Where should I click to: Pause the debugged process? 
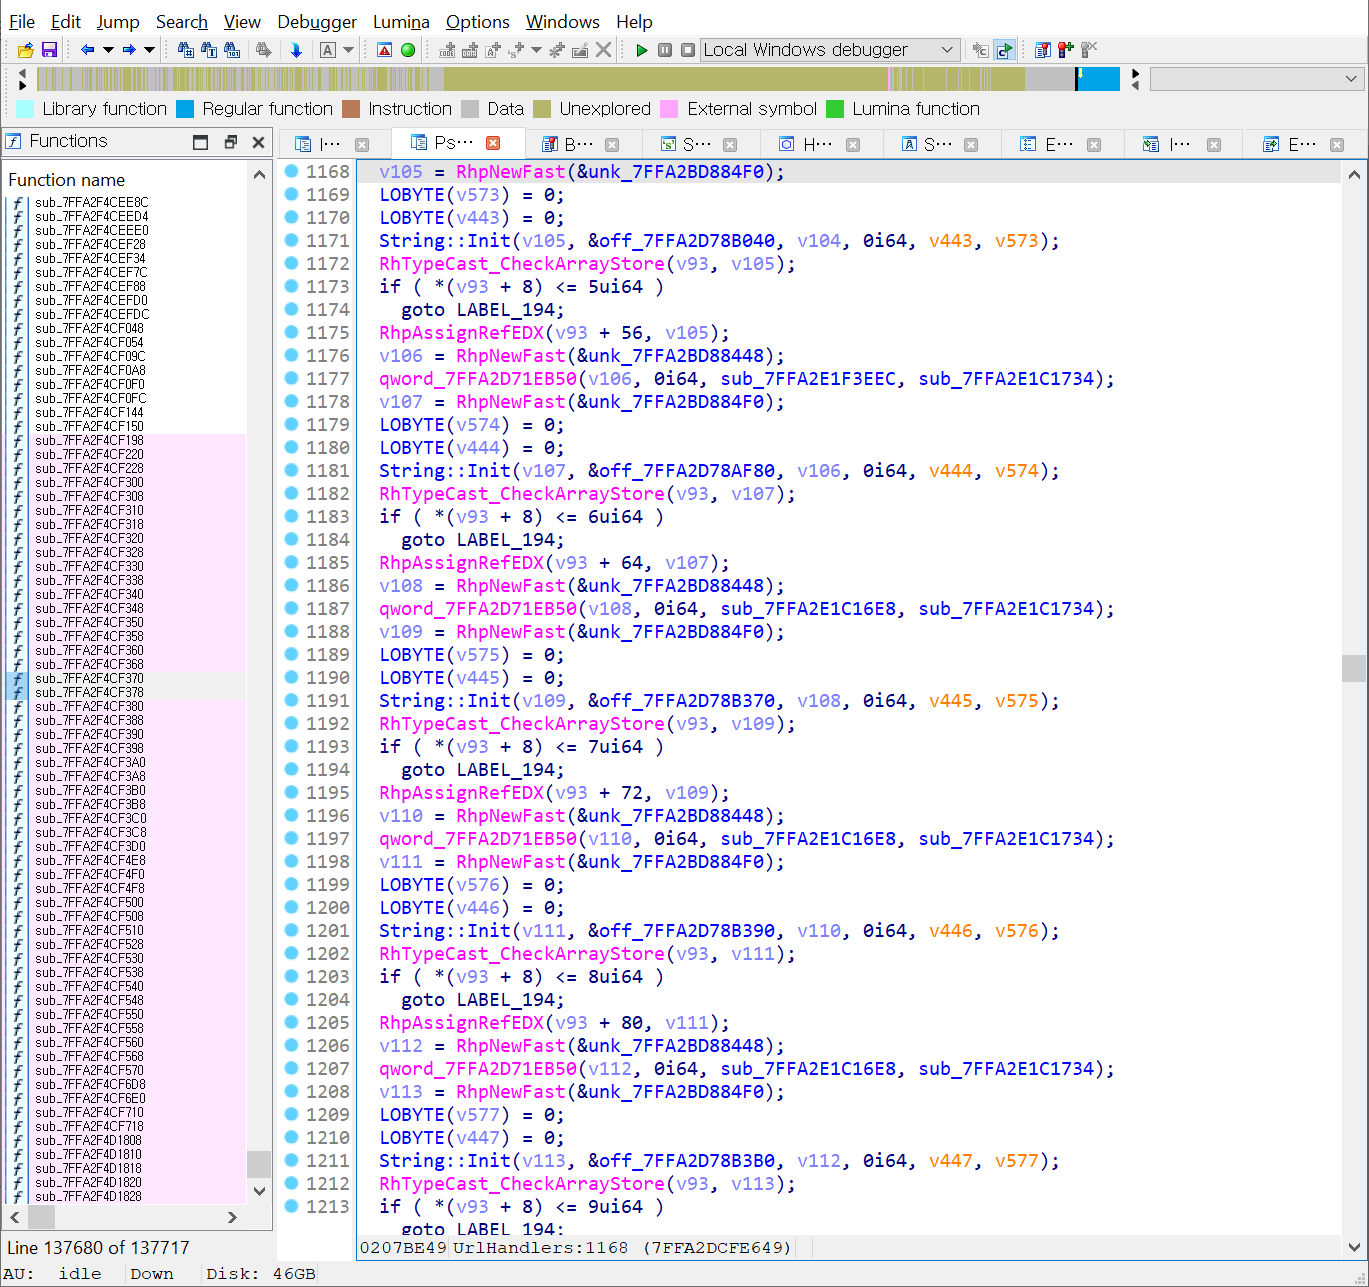point(665,50)
